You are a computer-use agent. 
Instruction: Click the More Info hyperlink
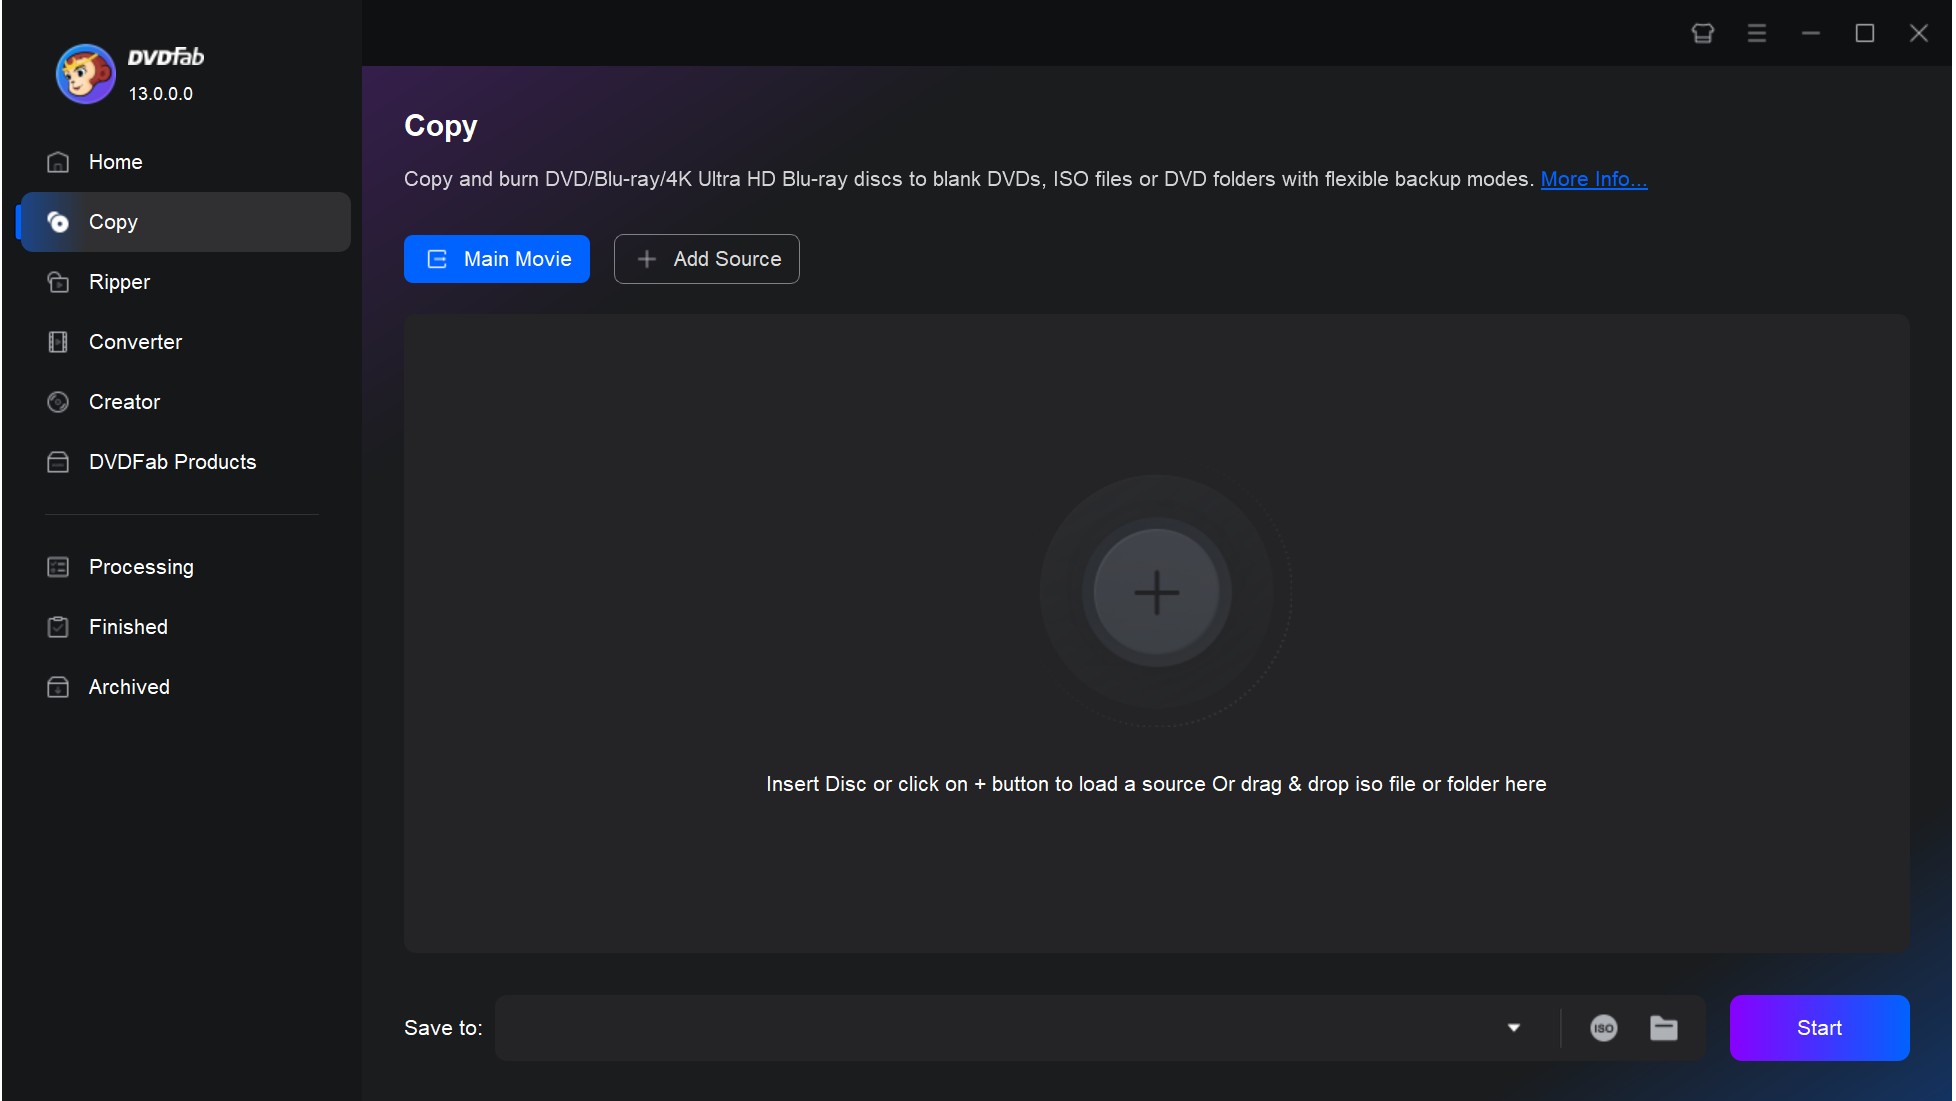point(1595,177)
